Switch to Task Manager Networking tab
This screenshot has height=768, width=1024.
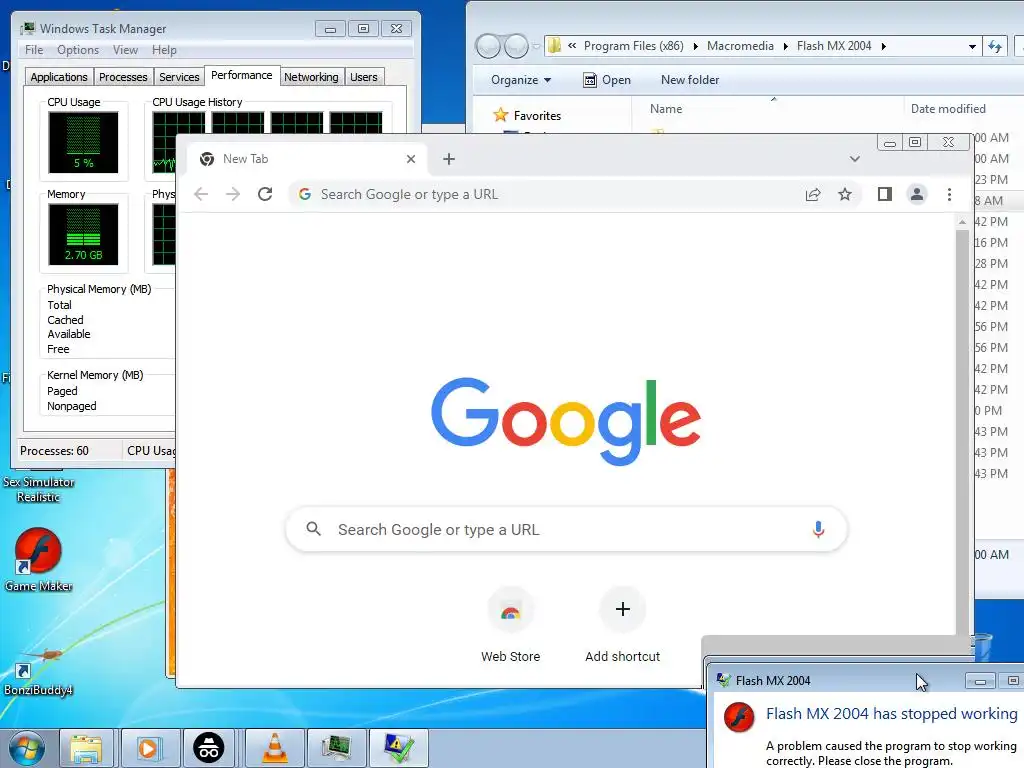coord(311,77)
